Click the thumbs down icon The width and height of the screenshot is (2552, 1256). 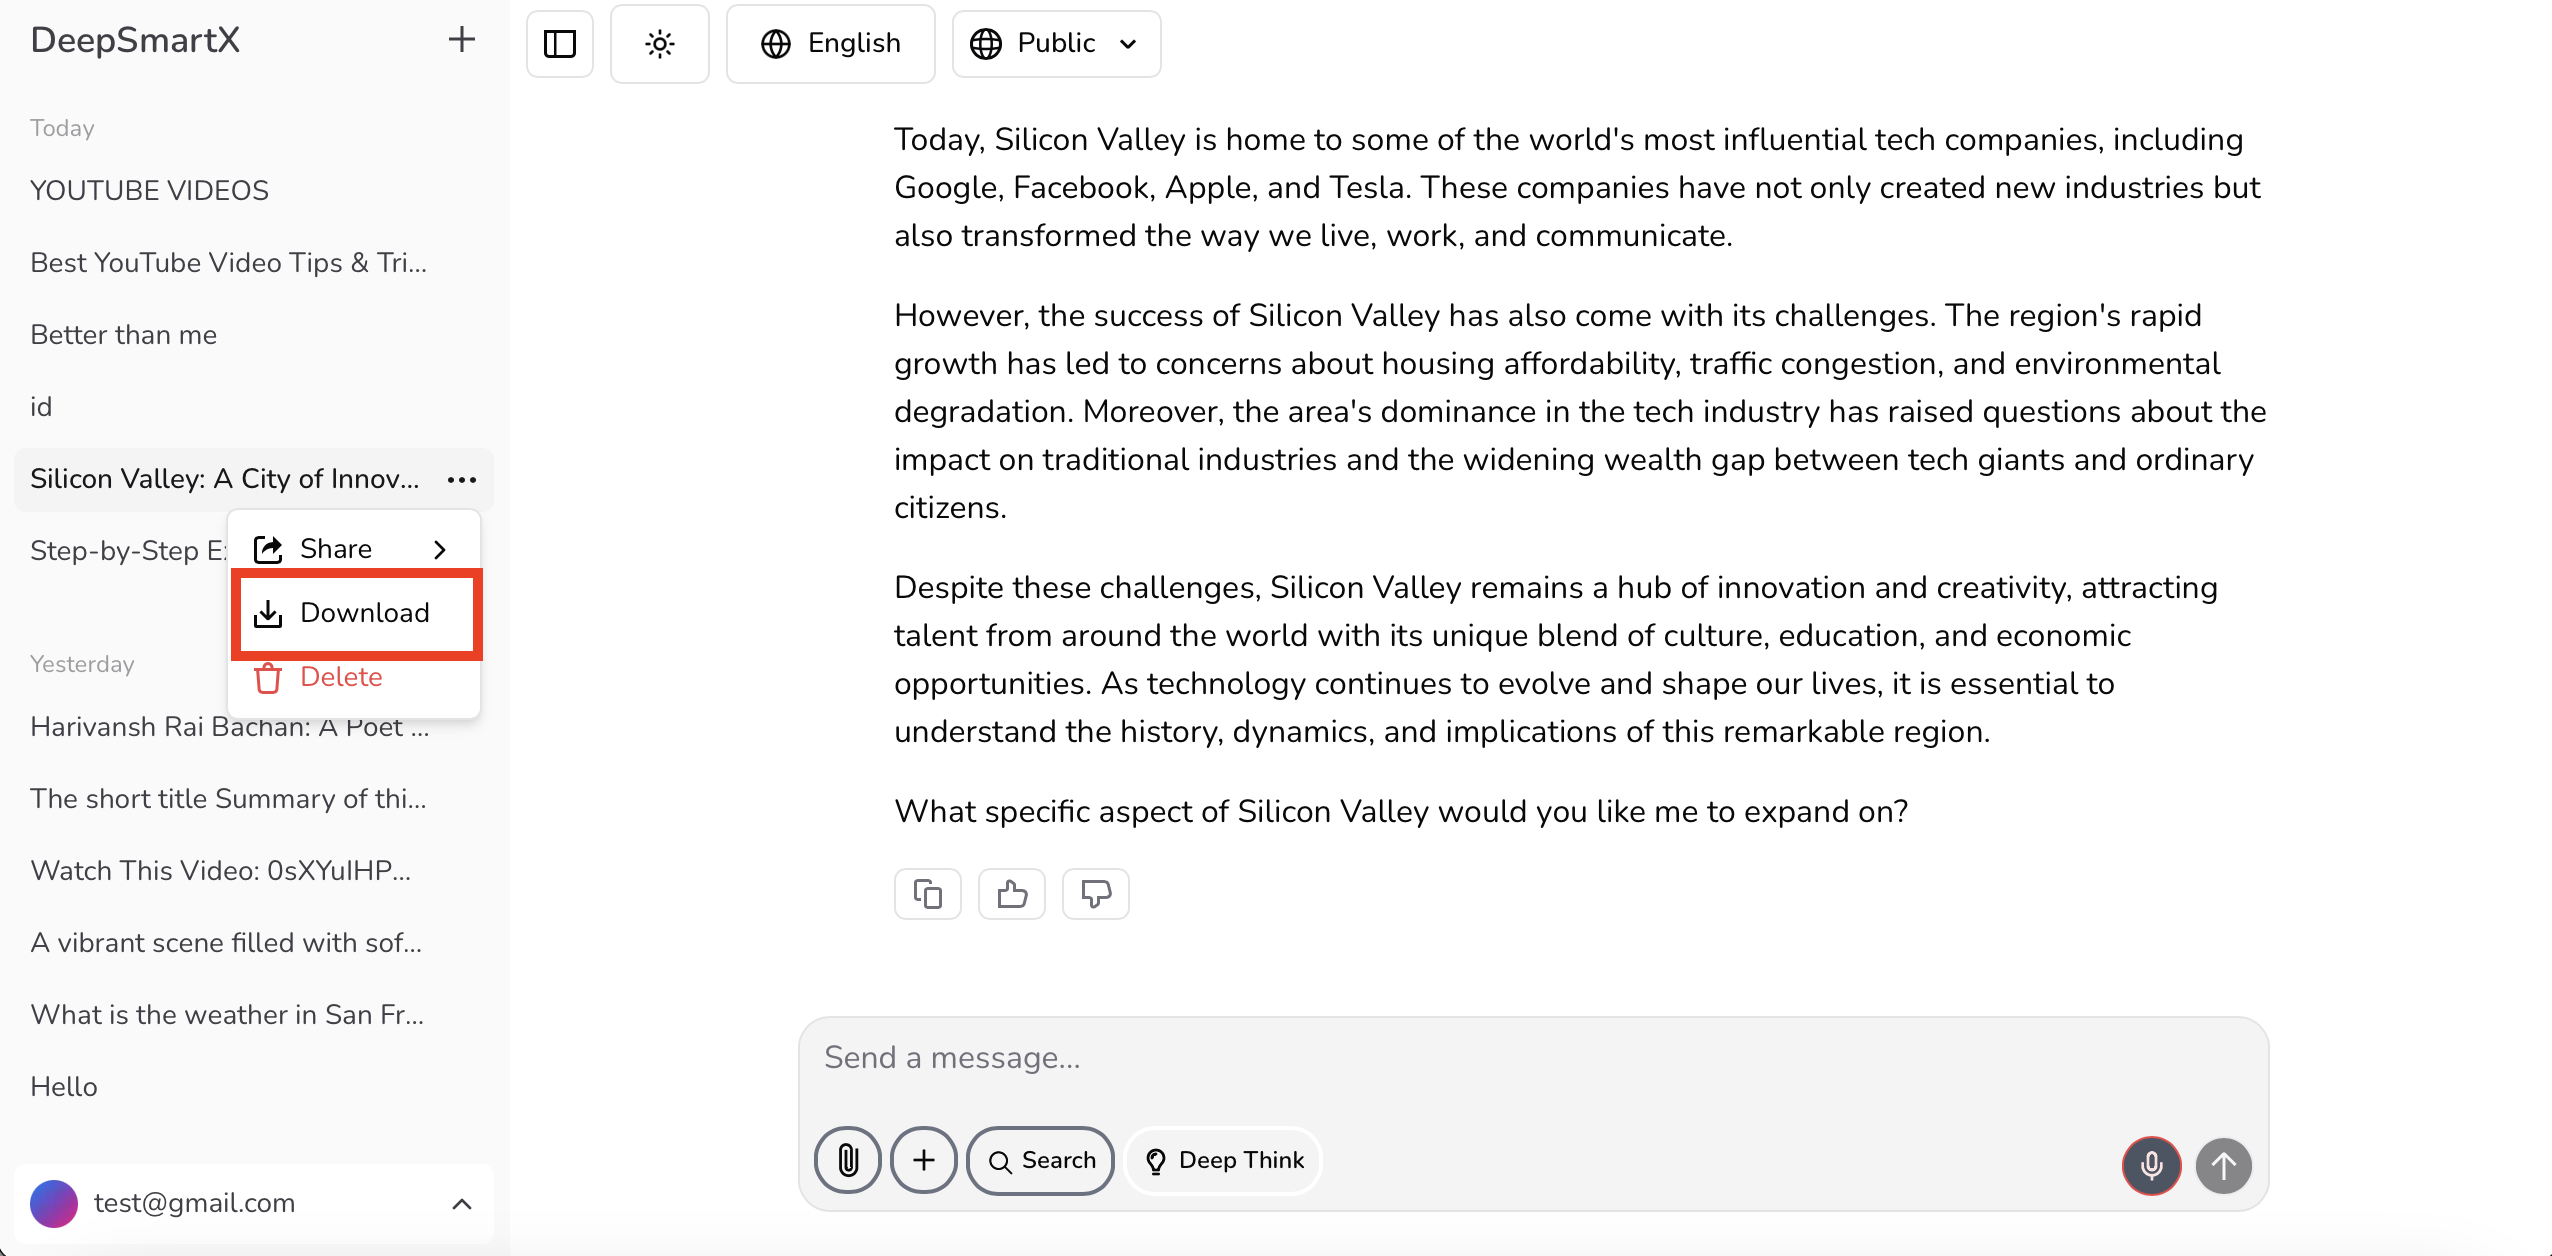pyautogui.click(x=1096, y=894)
